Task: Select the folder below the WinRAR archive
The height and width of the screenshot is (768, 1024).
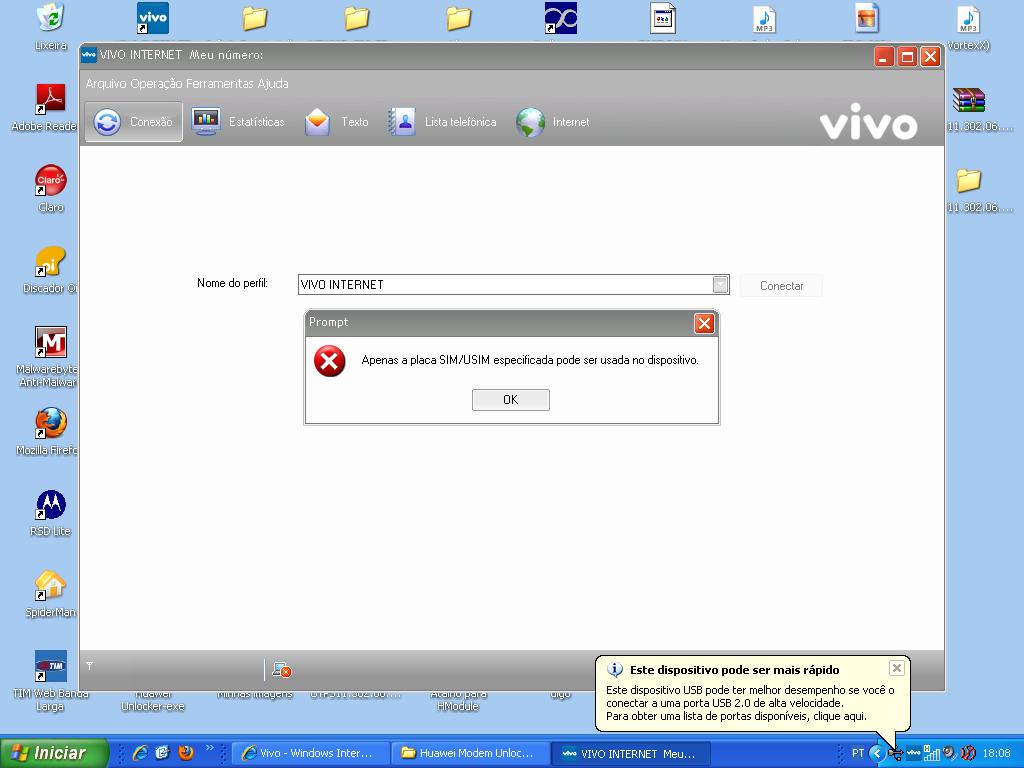Action: point(969,181)
